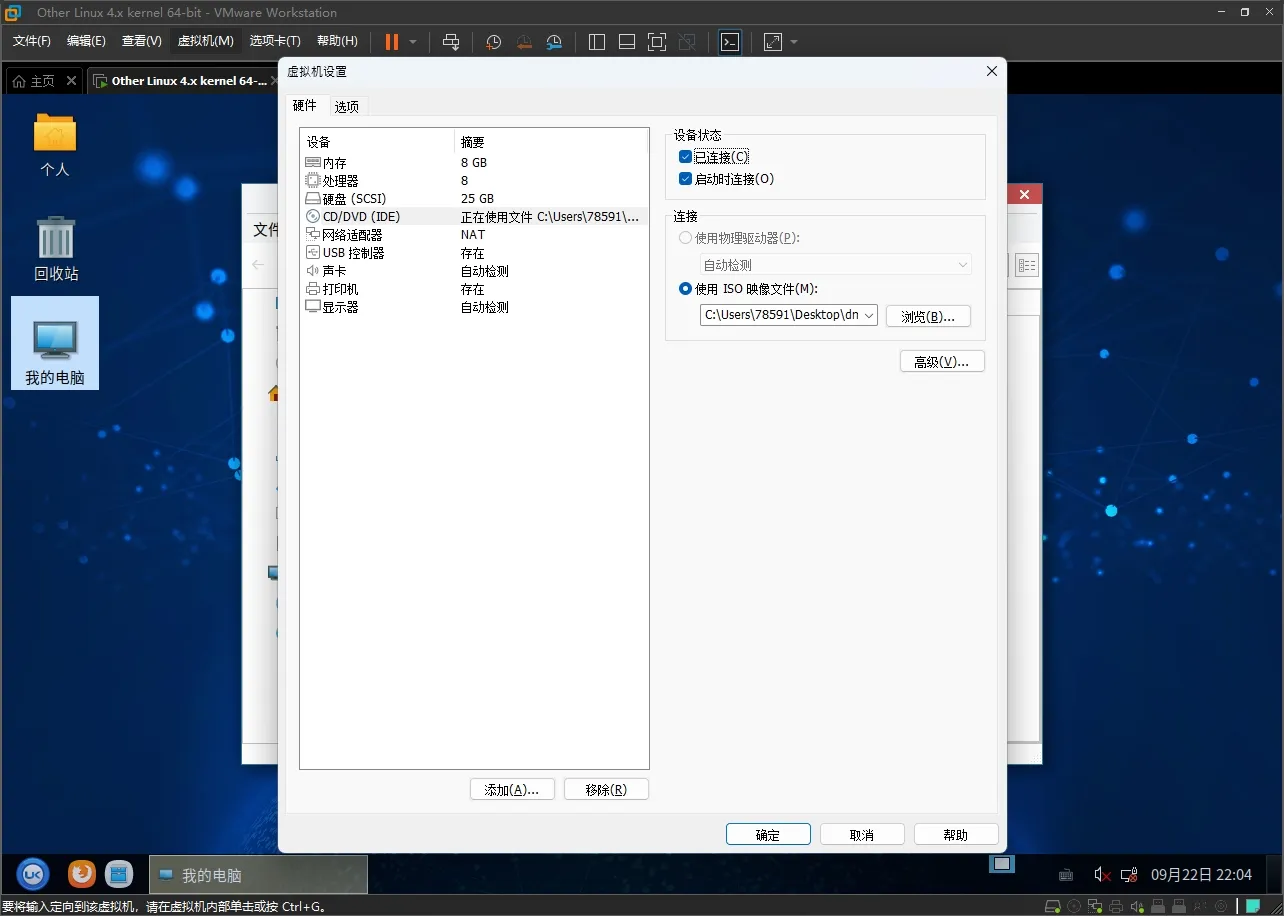Open the snapshot manager wrench icon
Screen dimensions: 1284x916
554,42
